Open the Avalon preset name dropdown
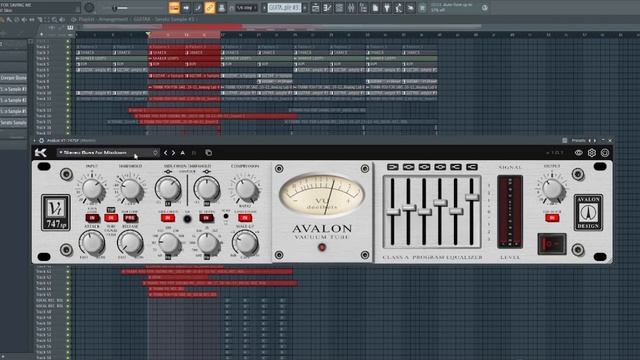640x360 pixels. pos(108,153)
